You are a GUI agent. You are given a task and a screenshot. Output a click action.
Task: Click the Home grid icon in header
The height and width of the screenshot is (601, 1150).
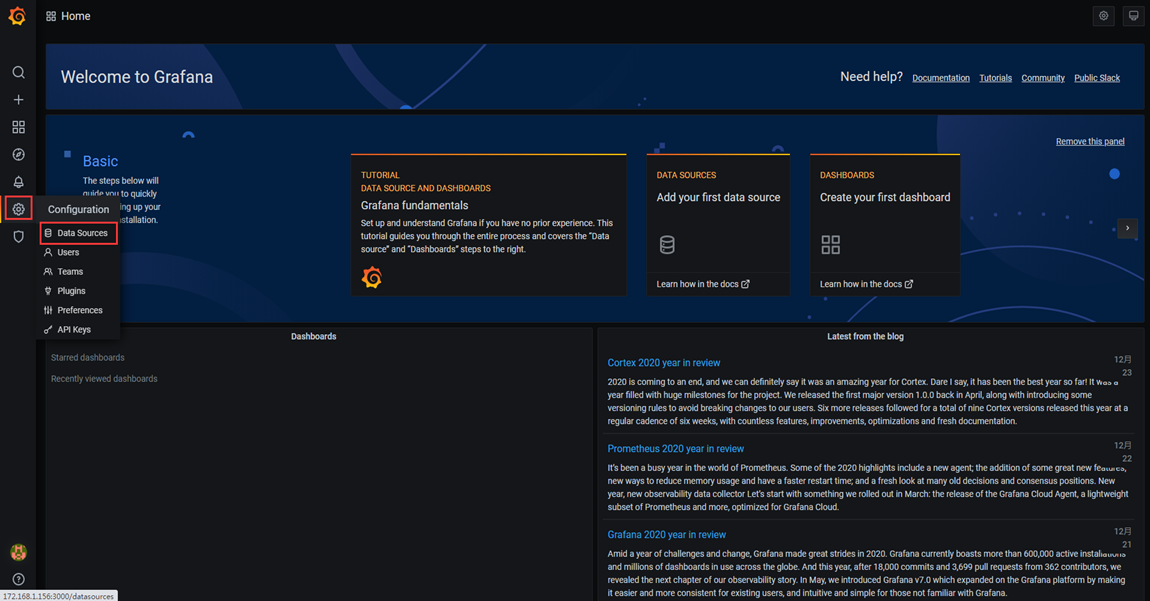click(51, 16)
